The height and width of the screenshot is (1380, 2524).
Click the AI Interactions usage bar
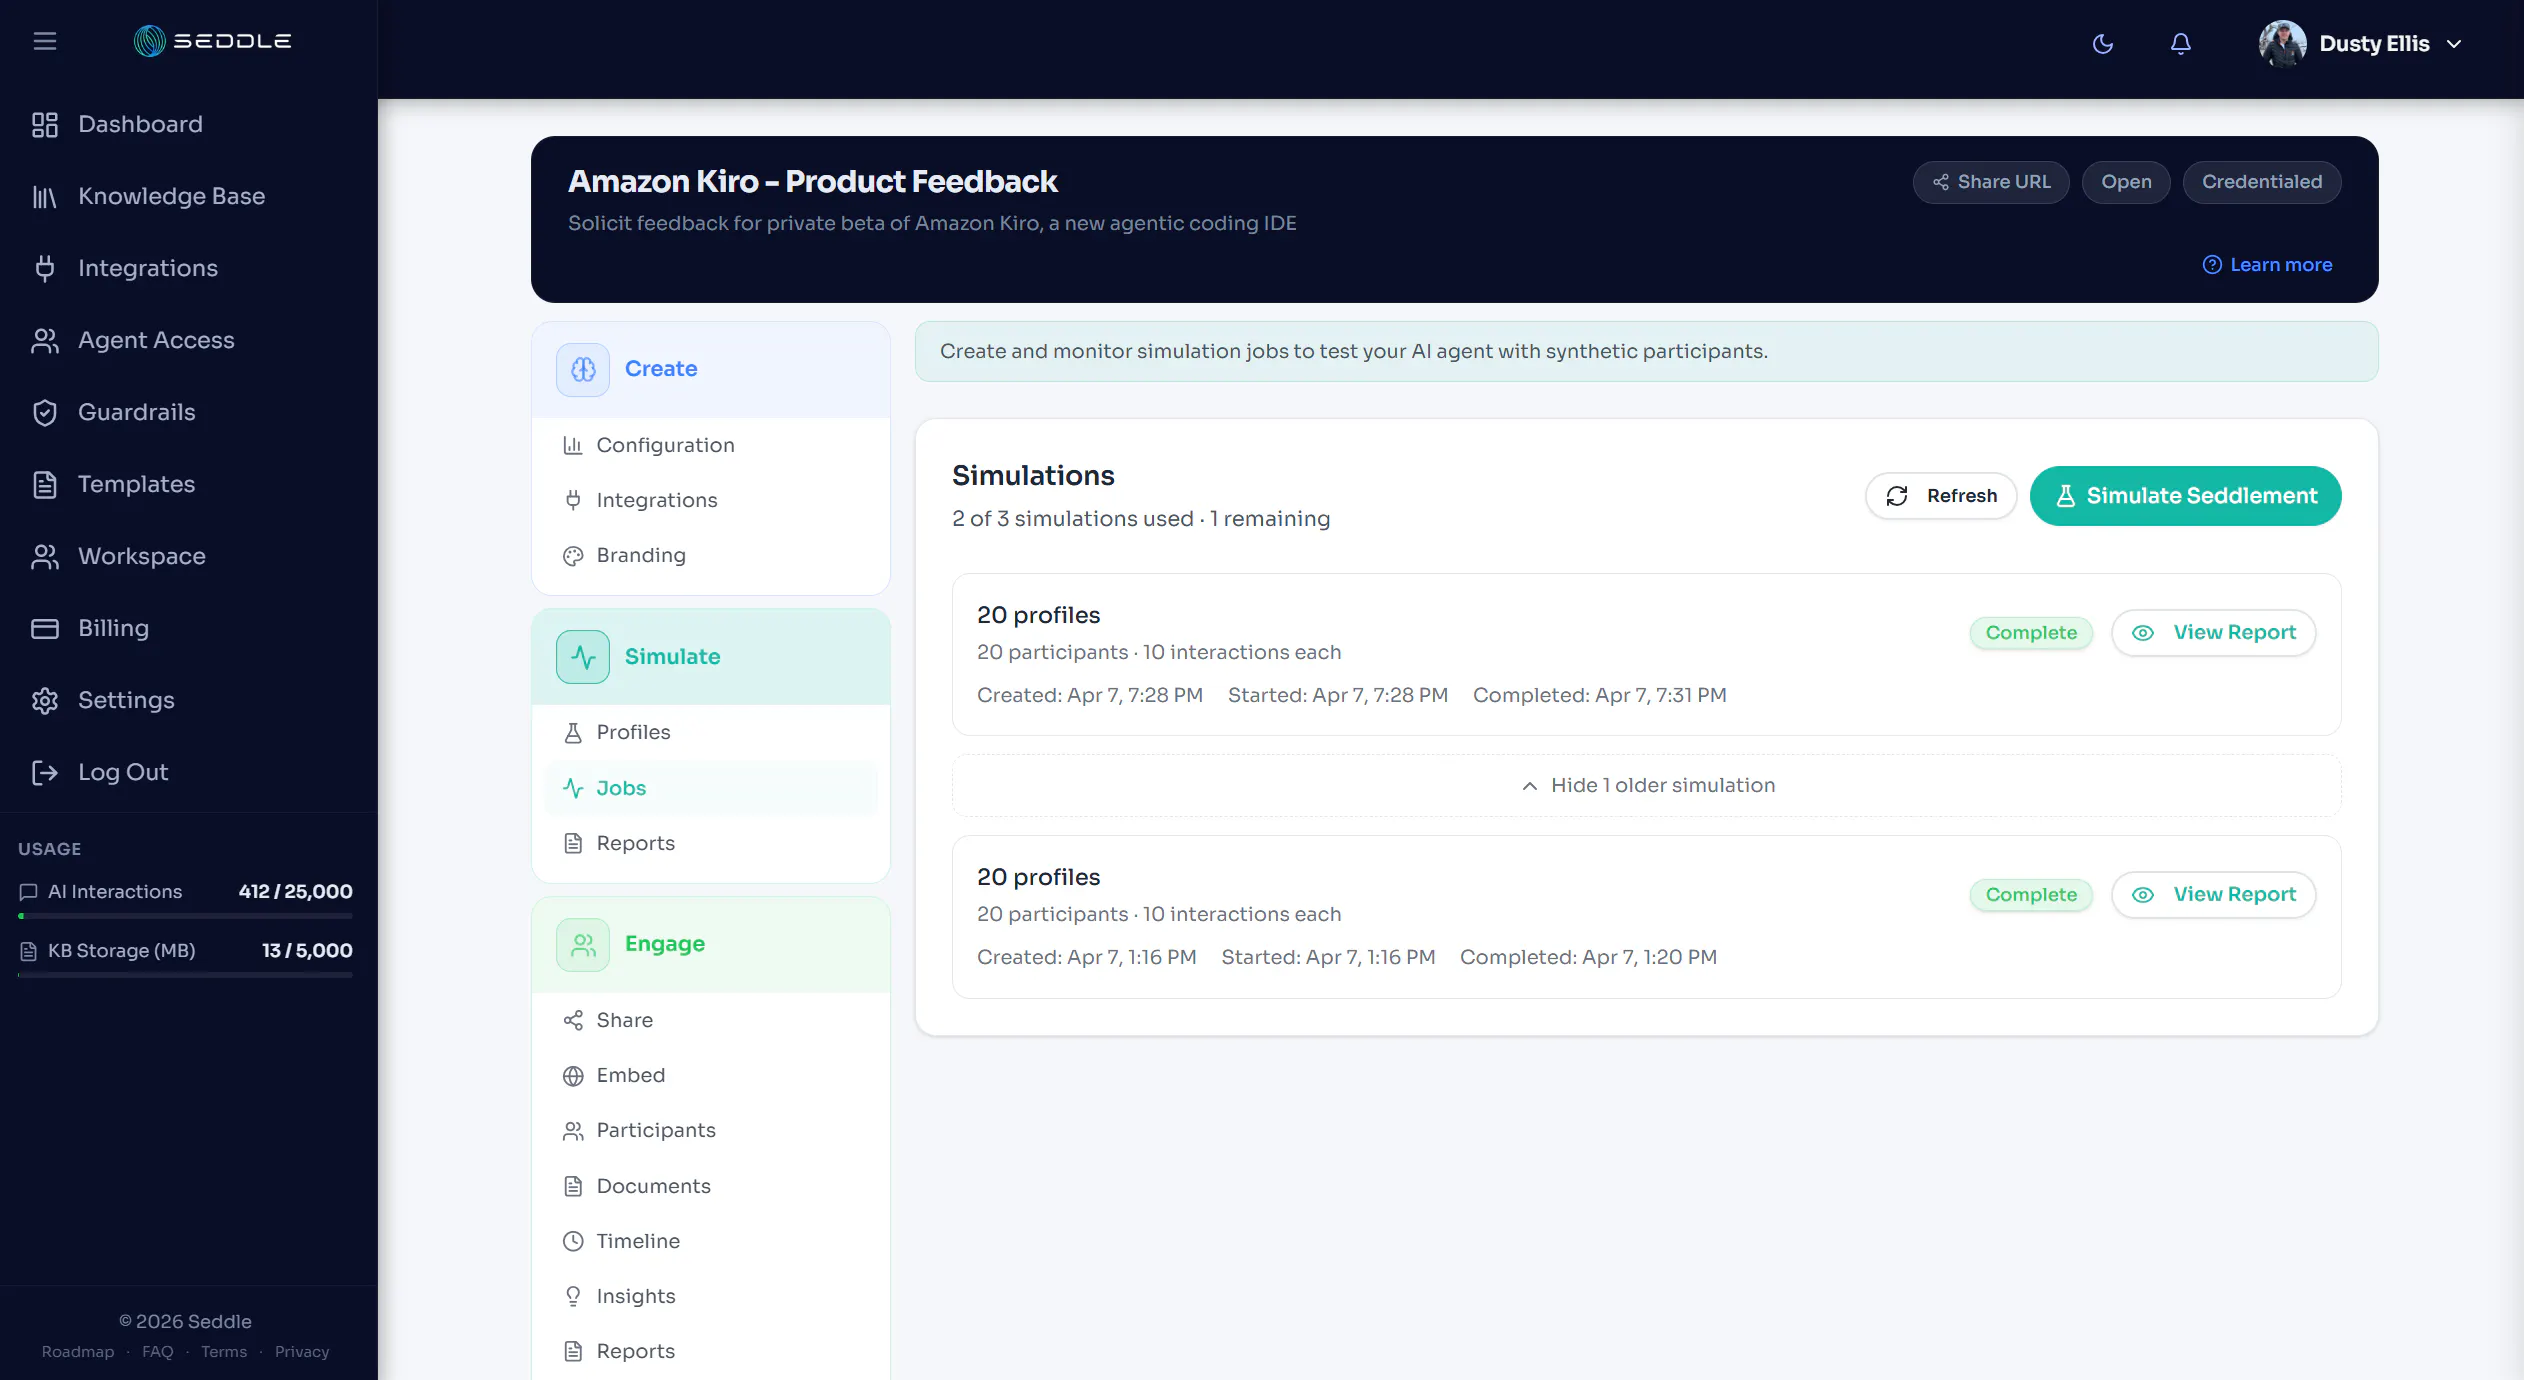point(185,915)
